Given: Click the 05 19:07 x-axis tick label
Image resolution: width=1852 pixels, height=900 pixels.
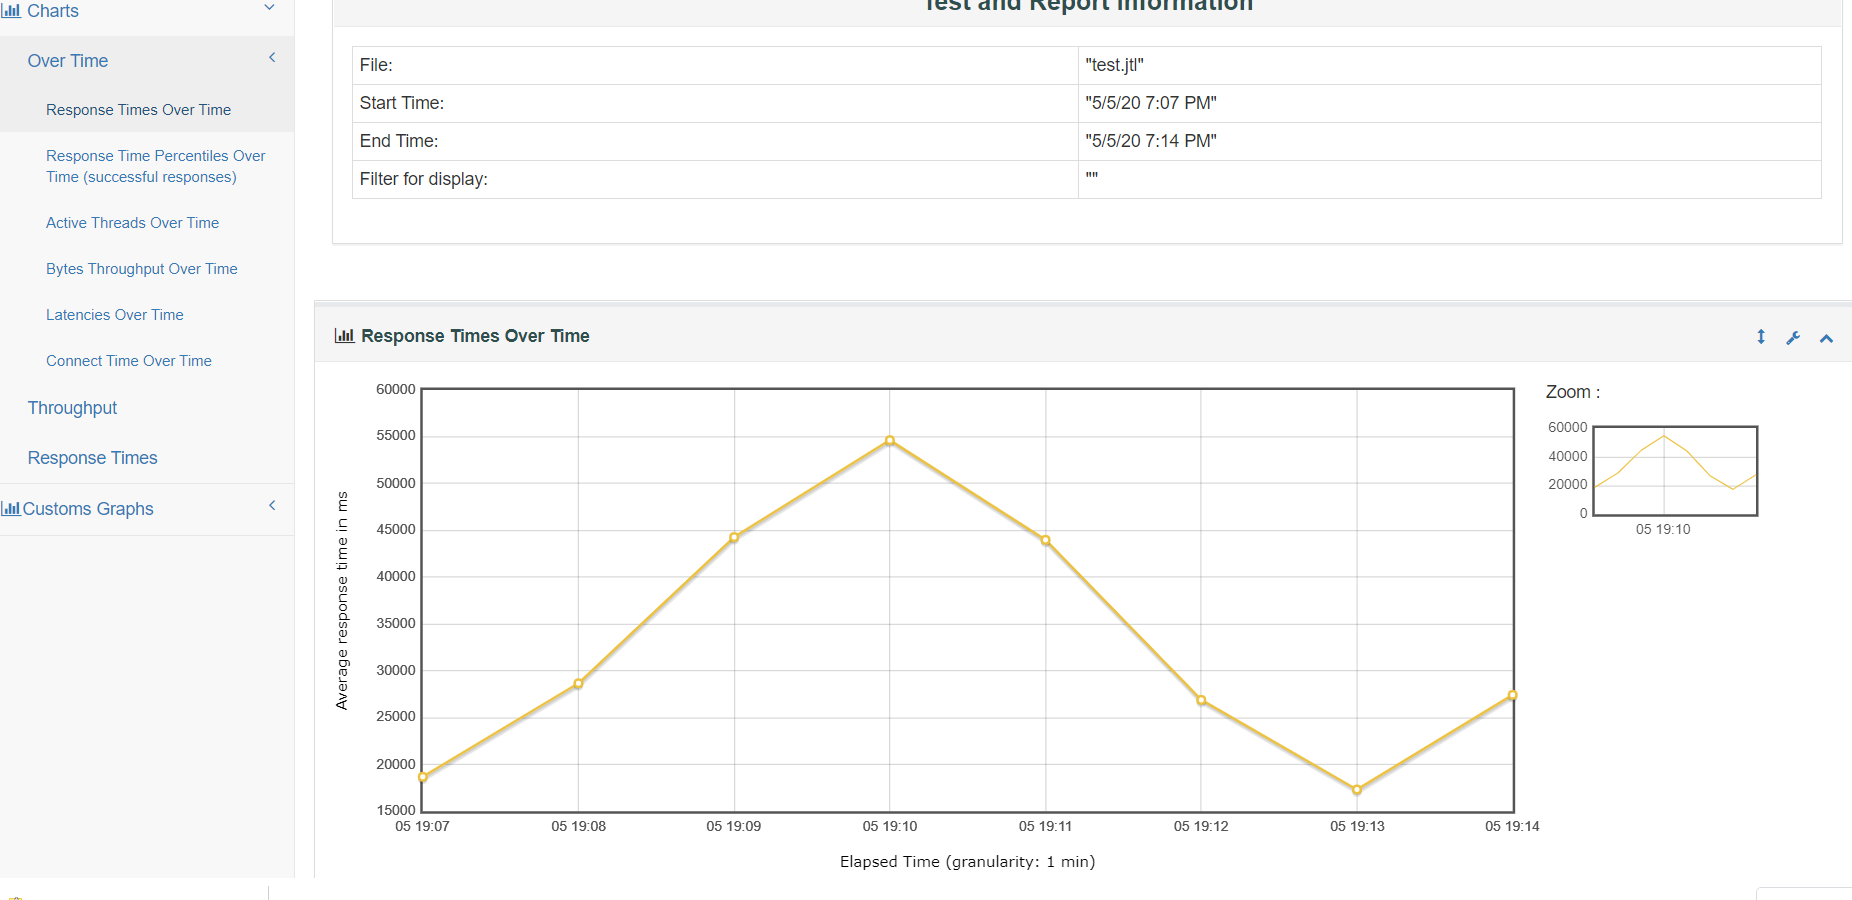Looking at the screenshot, I should click(x=422, y=826).
